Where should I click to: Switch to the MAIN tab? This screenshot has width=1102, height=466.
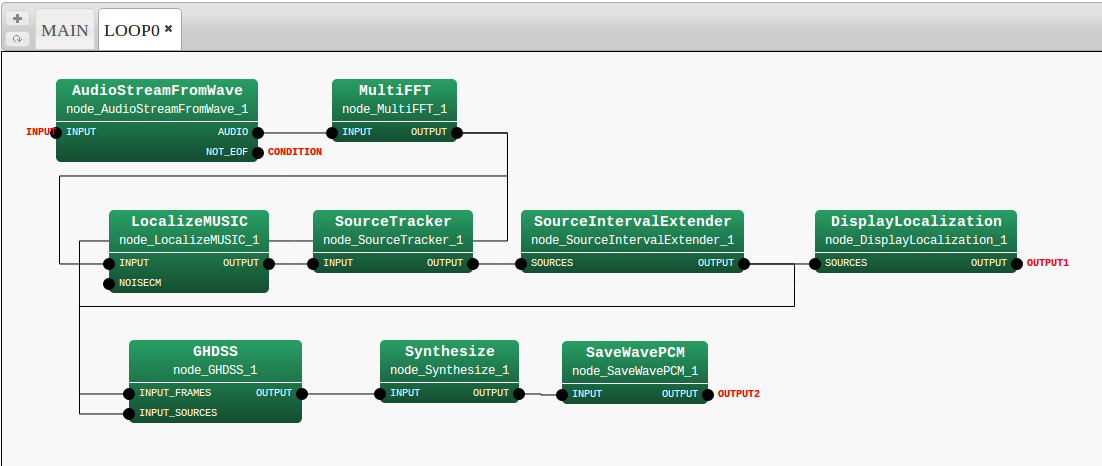(65, 30)
